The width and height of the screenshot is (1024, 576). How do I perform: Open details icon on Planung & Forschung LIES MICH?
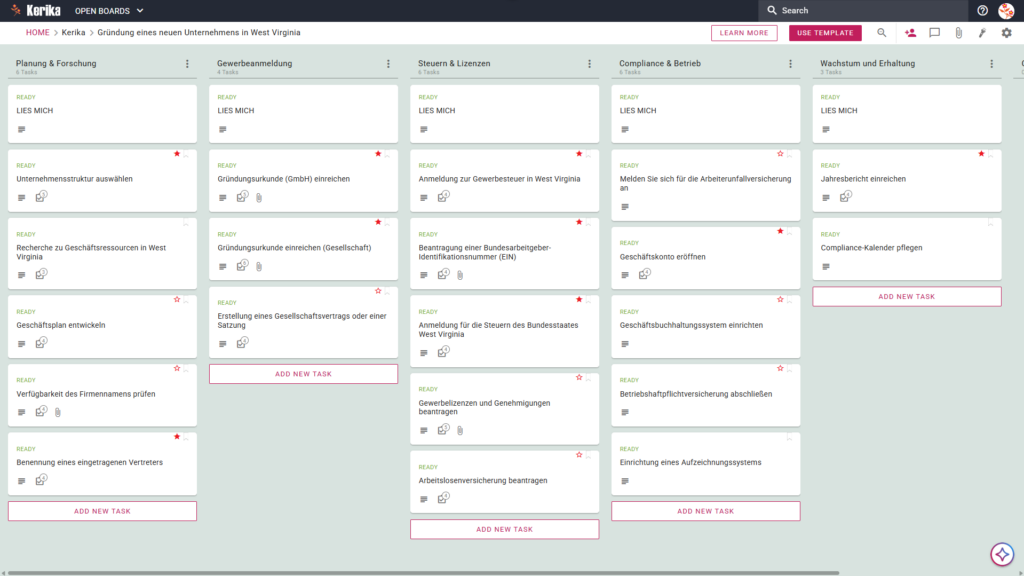click(22, 129)
